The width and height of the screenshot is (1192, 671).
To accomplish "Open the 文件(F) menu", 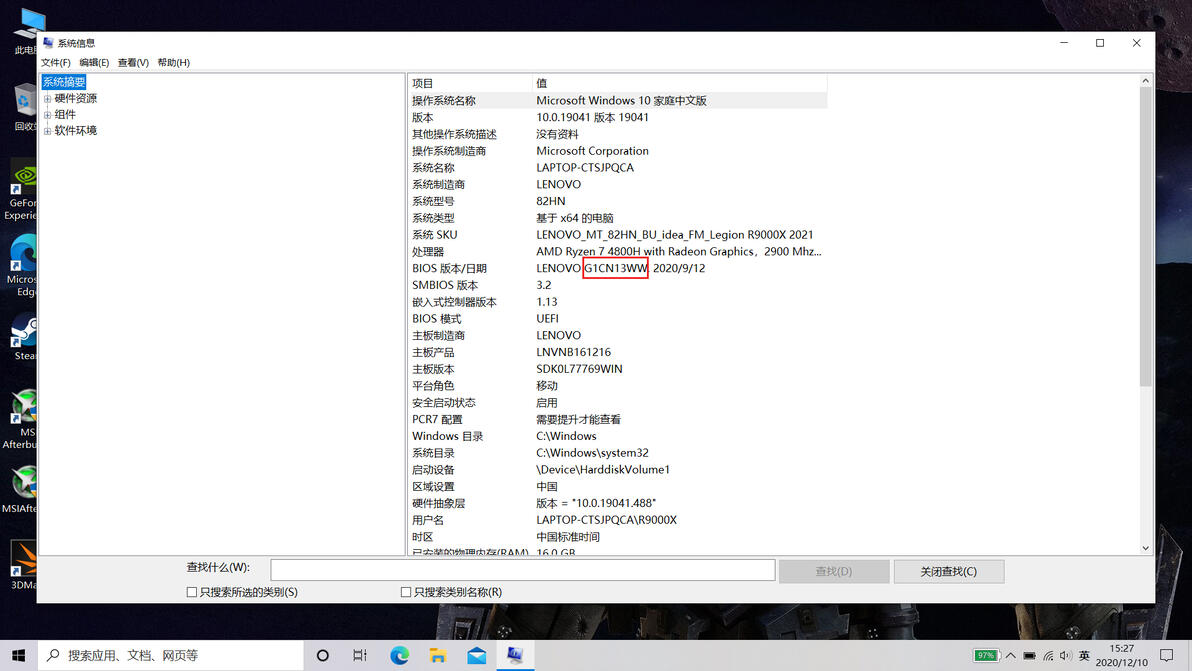I will (x=55, y=62).
